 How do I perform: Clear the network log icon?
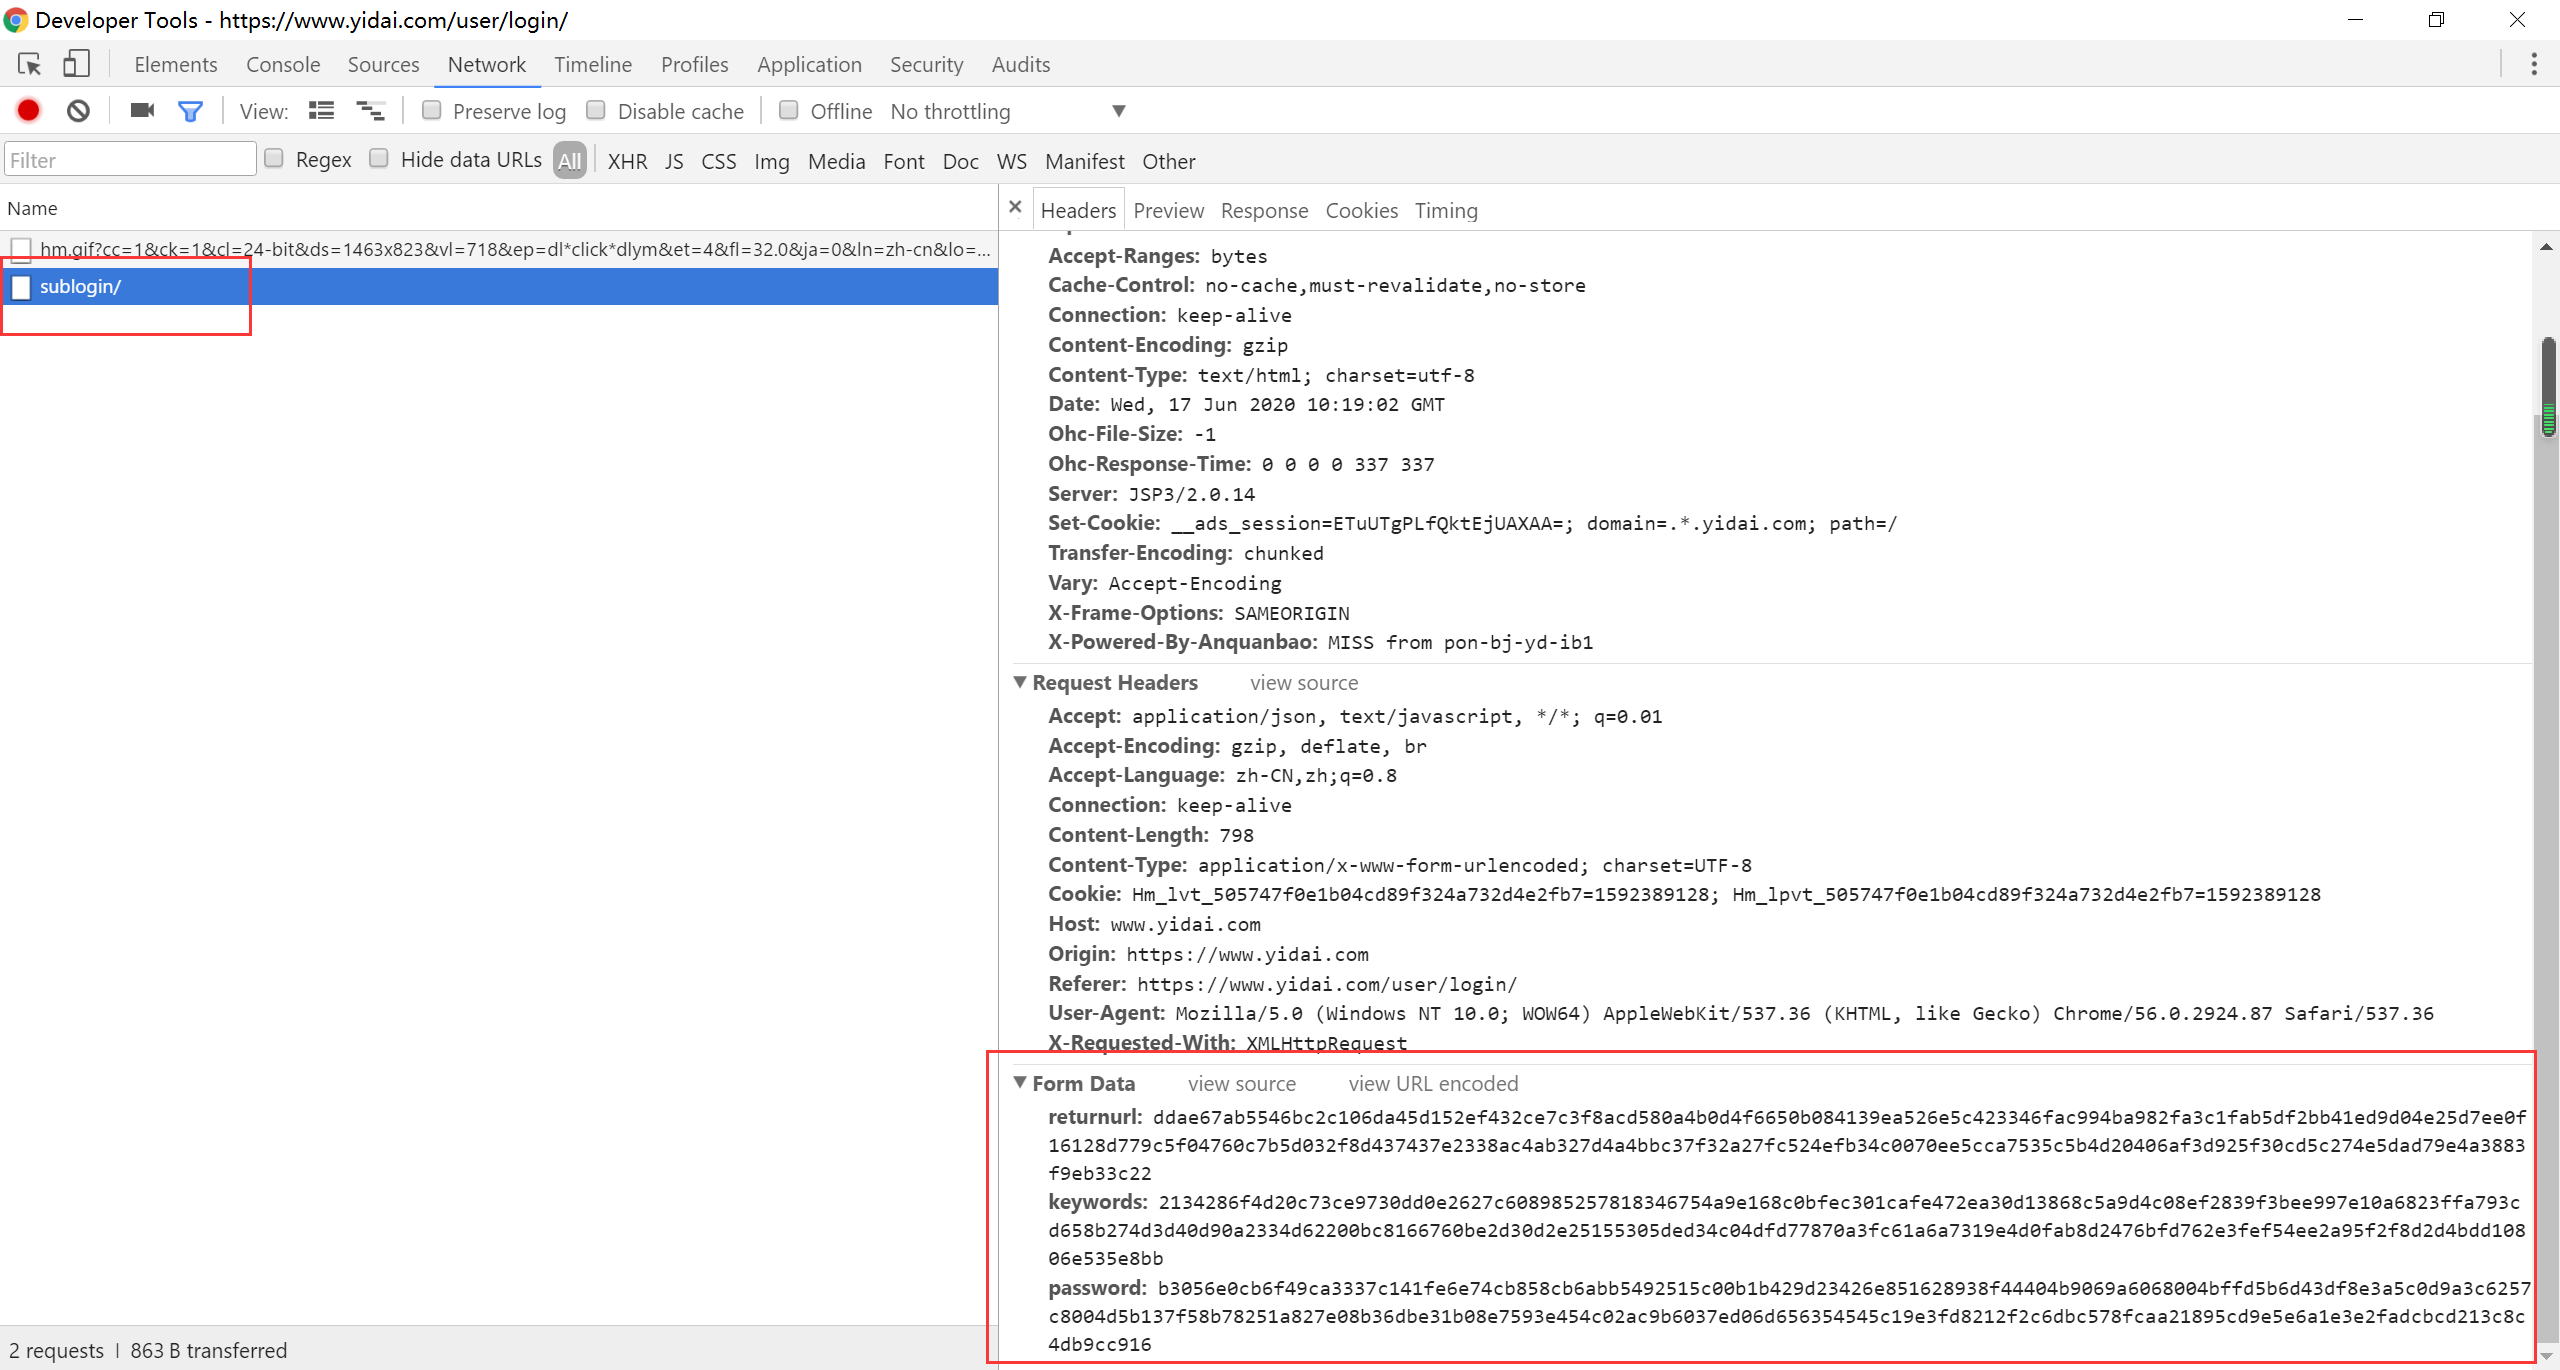tap(78, 111)
